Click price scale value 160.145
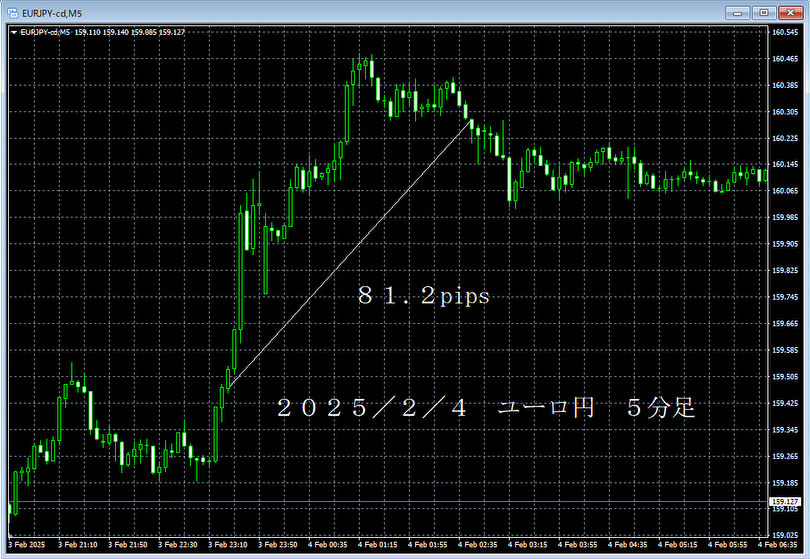The image size is (810, 559). 785,164
